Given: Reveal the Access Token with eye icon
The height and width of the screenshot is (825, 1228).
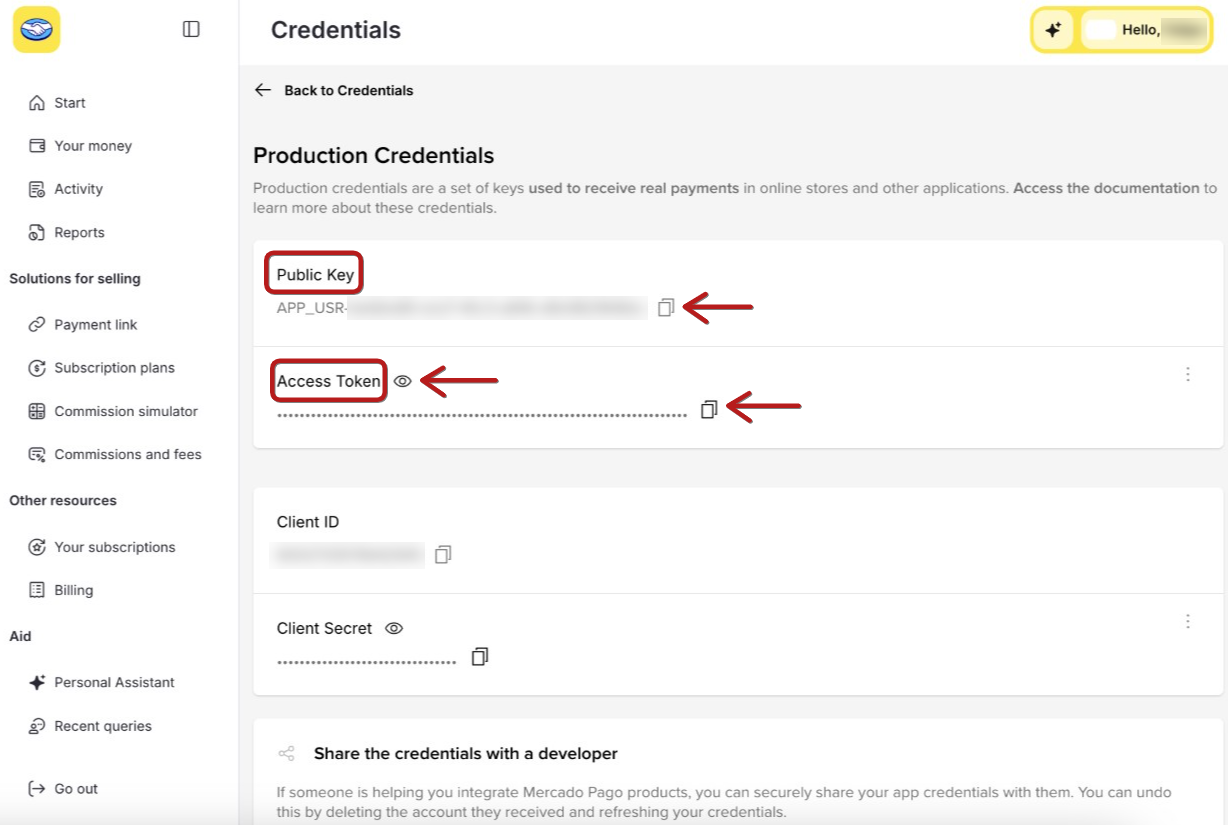Looking at the screenshot, I should (x=403, y=381).
